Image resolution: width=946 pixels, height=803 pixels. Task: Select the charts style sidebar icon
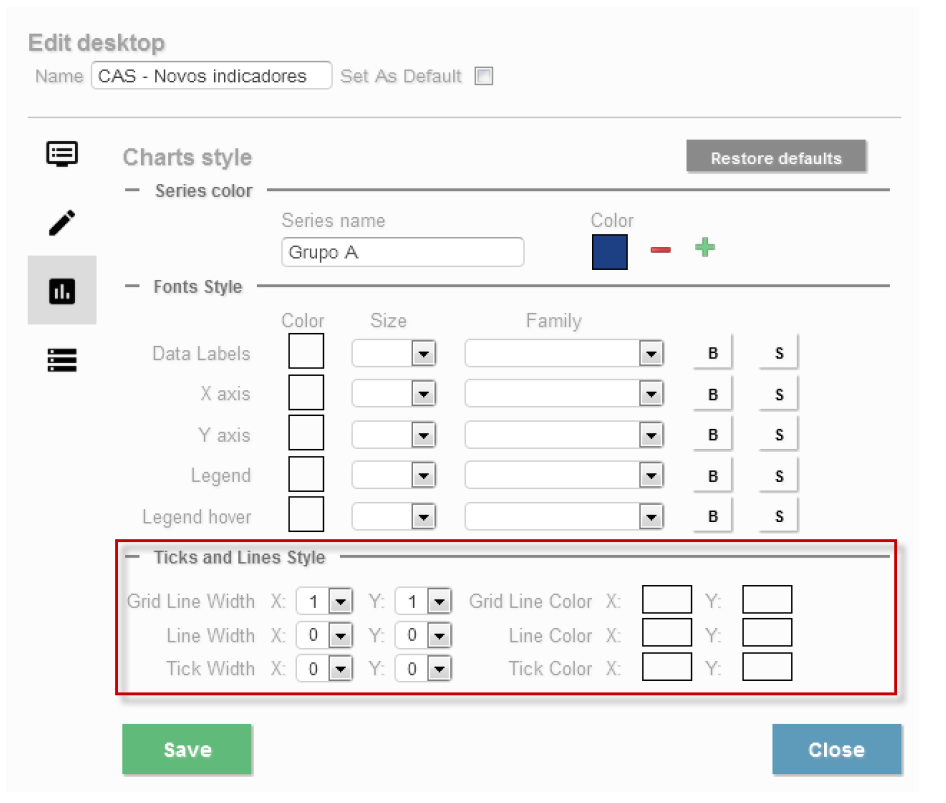click(x=62, y=291)
